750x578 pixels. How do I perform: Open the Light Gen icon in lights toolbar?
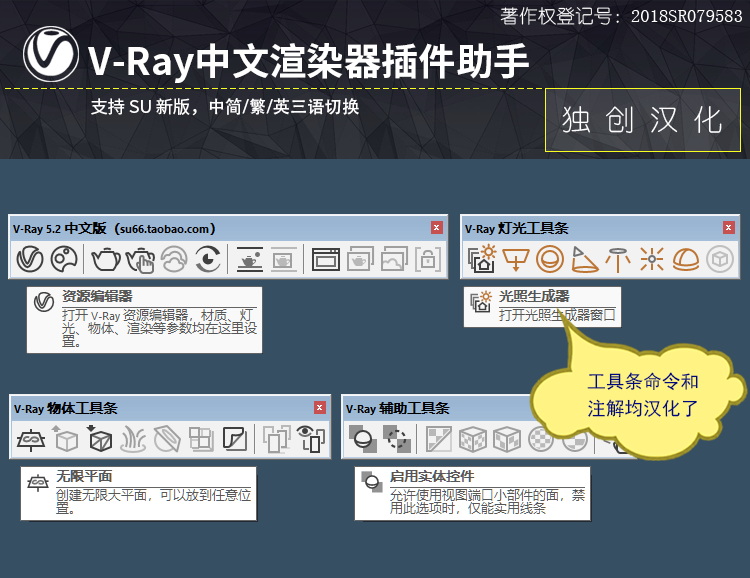482,259
